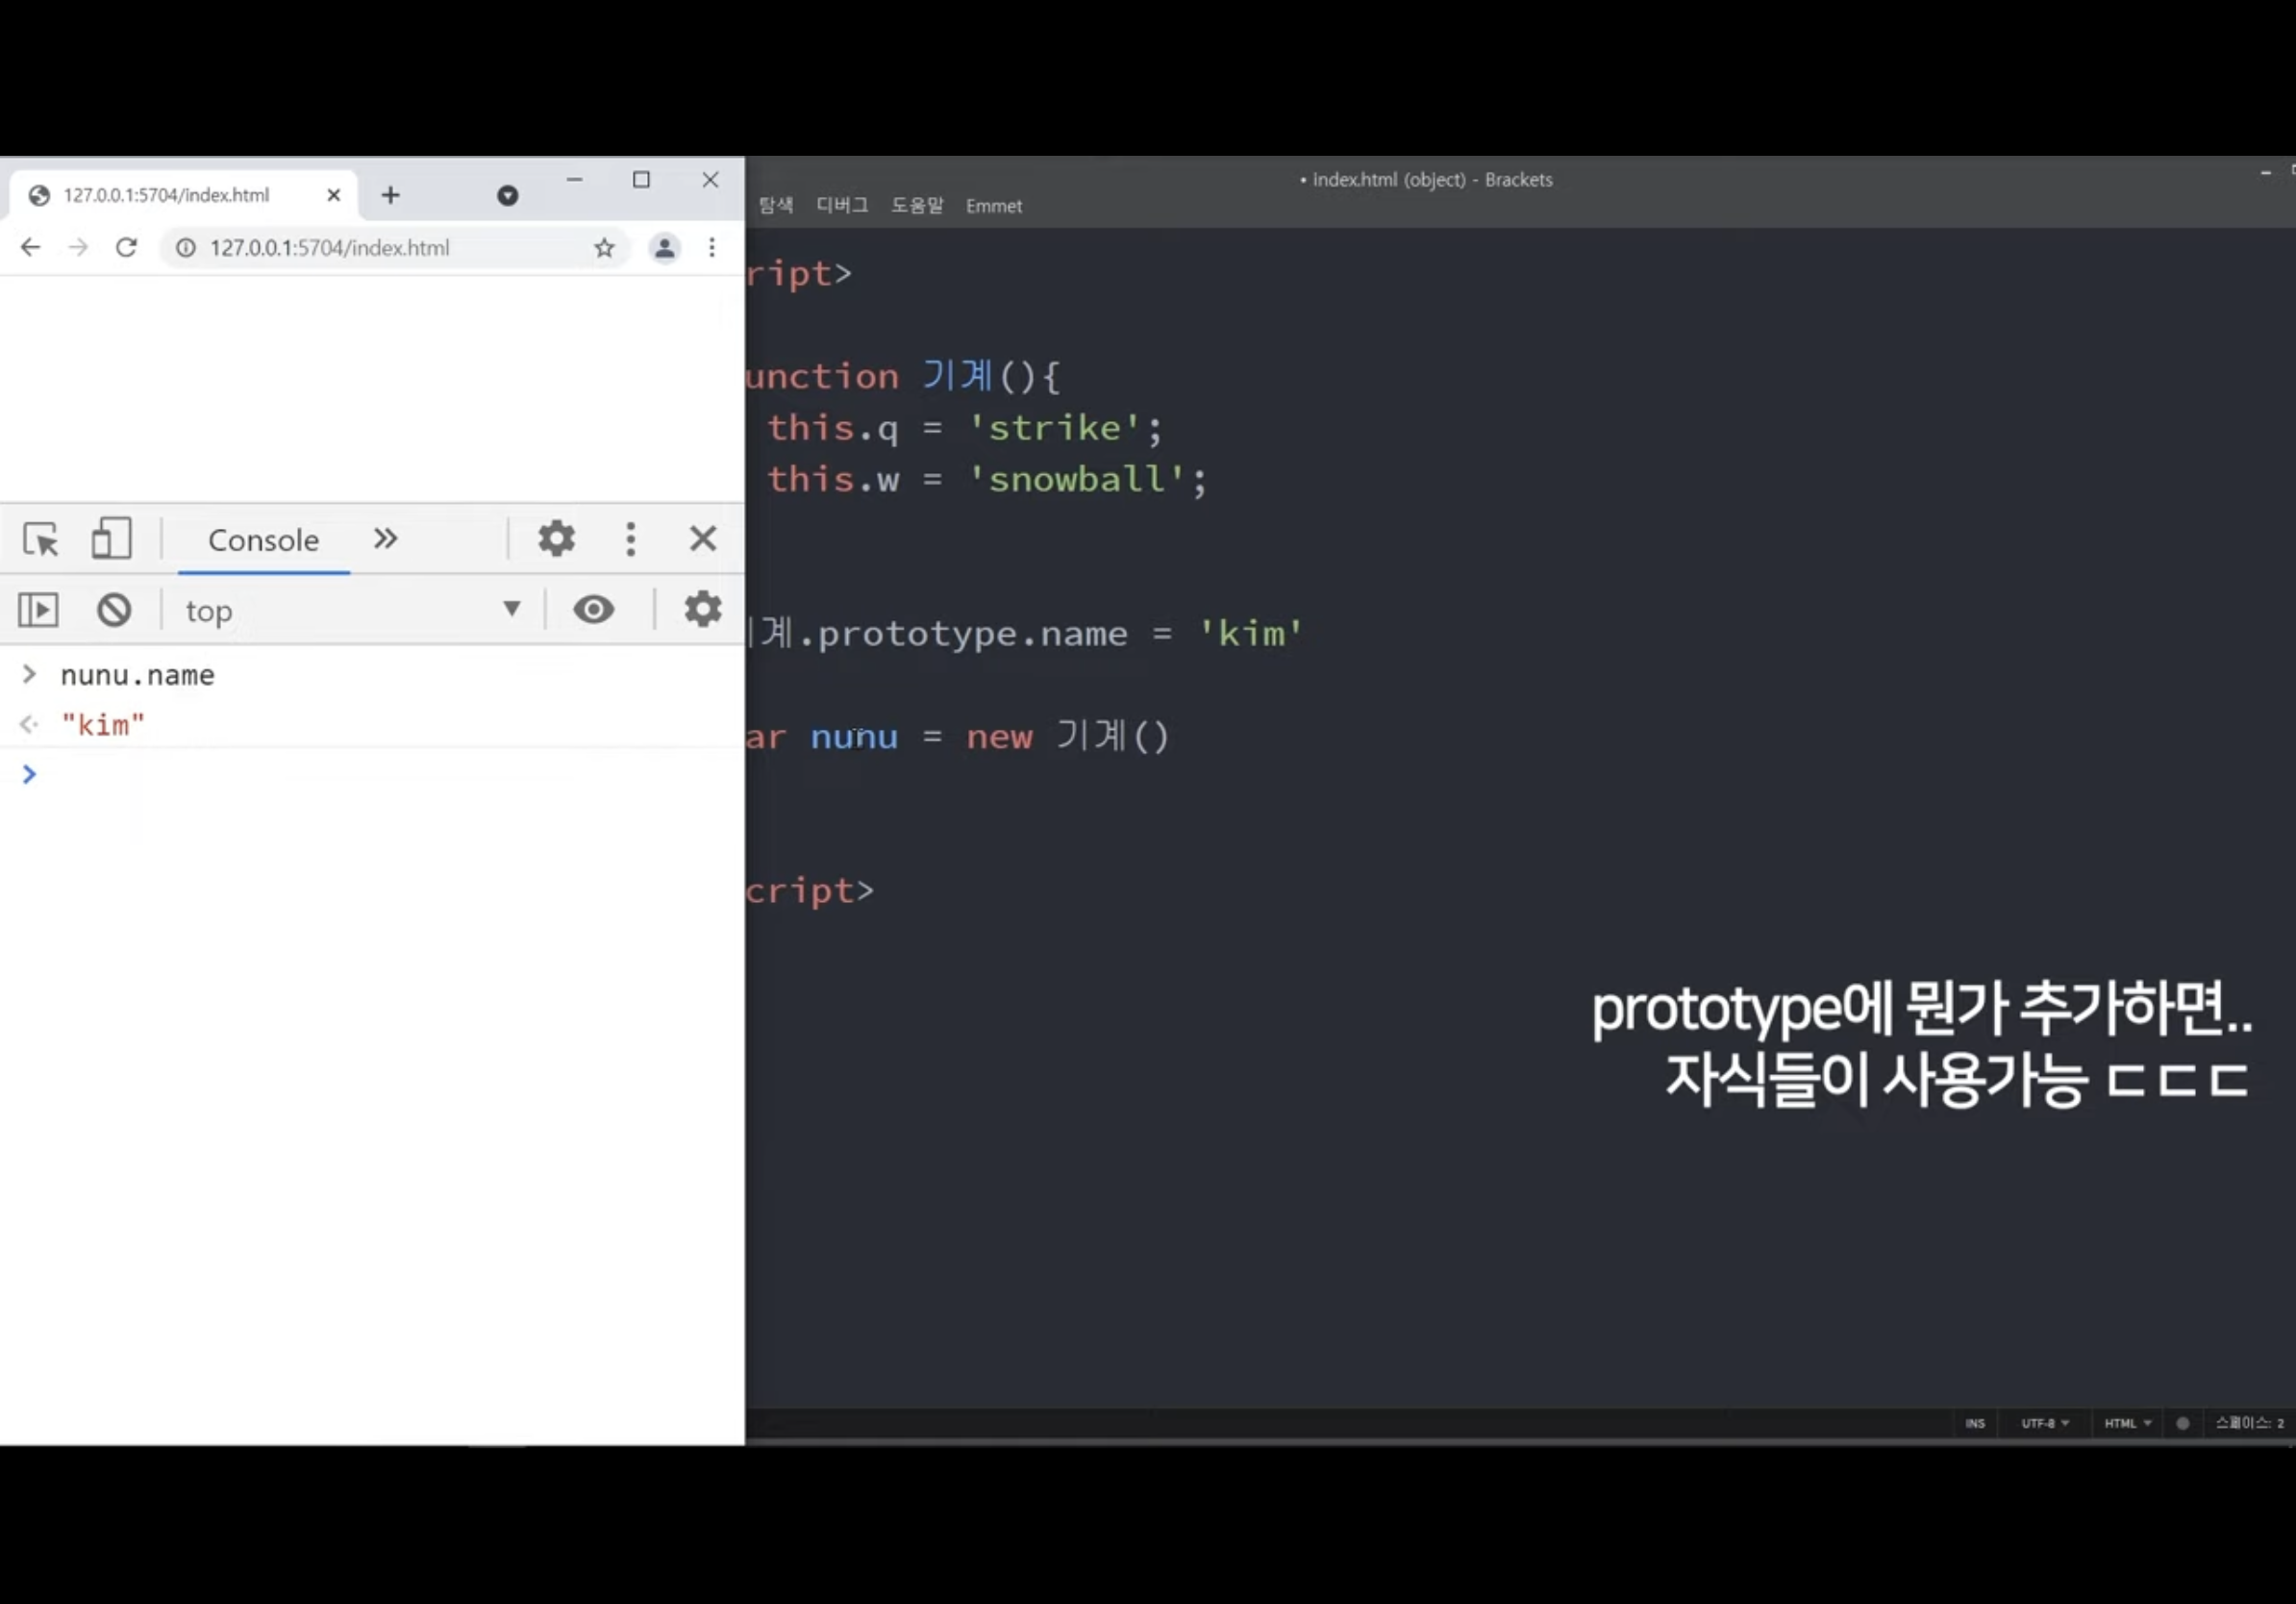Open the HTML language mode dropdown

coord(2127,1423)
